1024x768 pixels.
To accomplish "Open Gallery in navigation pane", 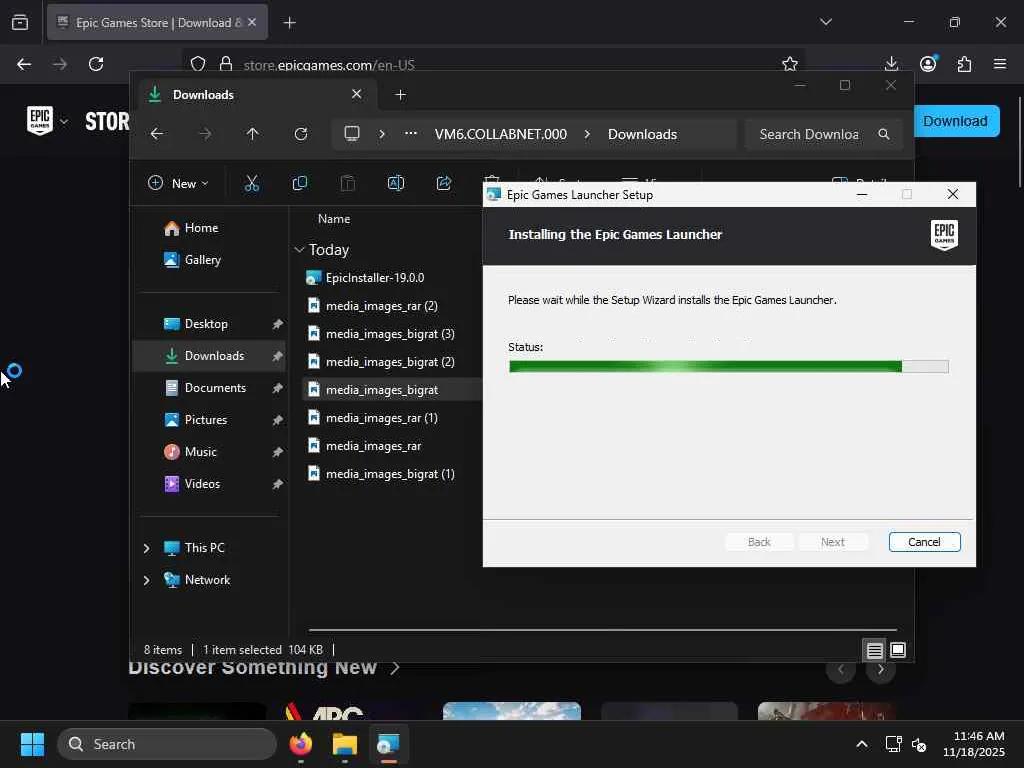I will click(202, 260).
